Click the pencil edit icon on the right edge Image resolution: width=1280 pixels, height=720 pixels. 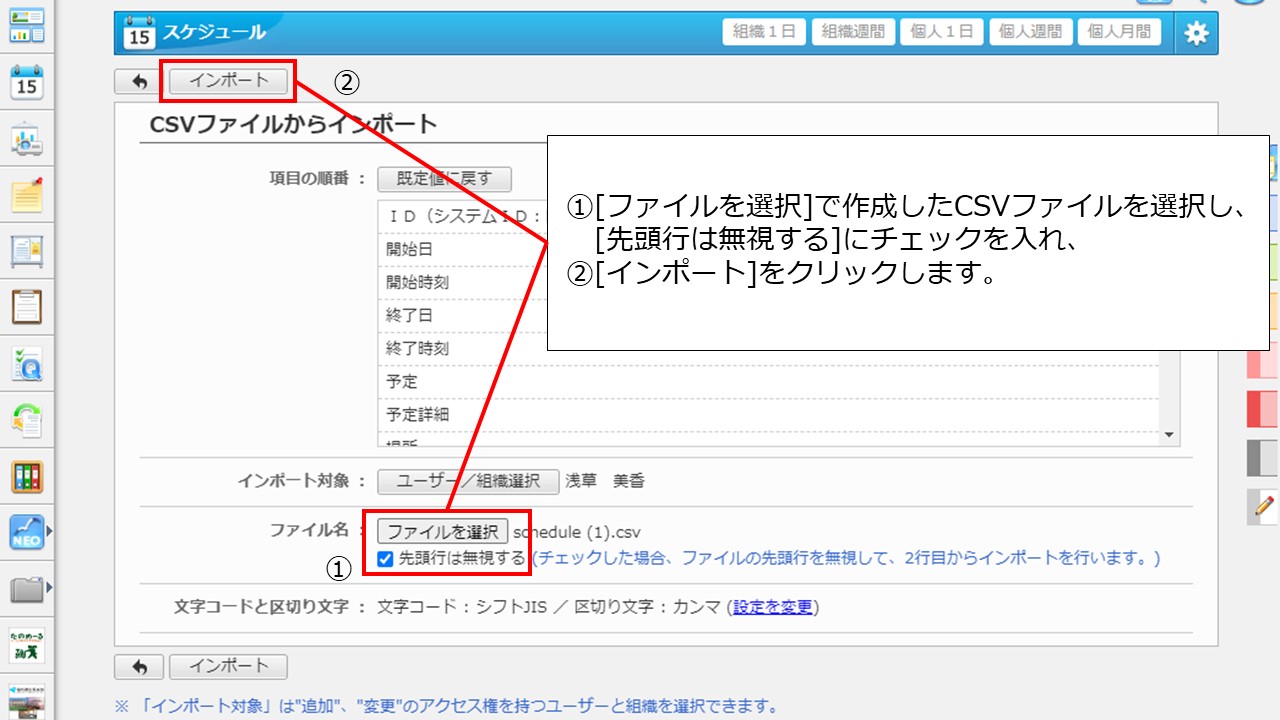point(1264,507)
